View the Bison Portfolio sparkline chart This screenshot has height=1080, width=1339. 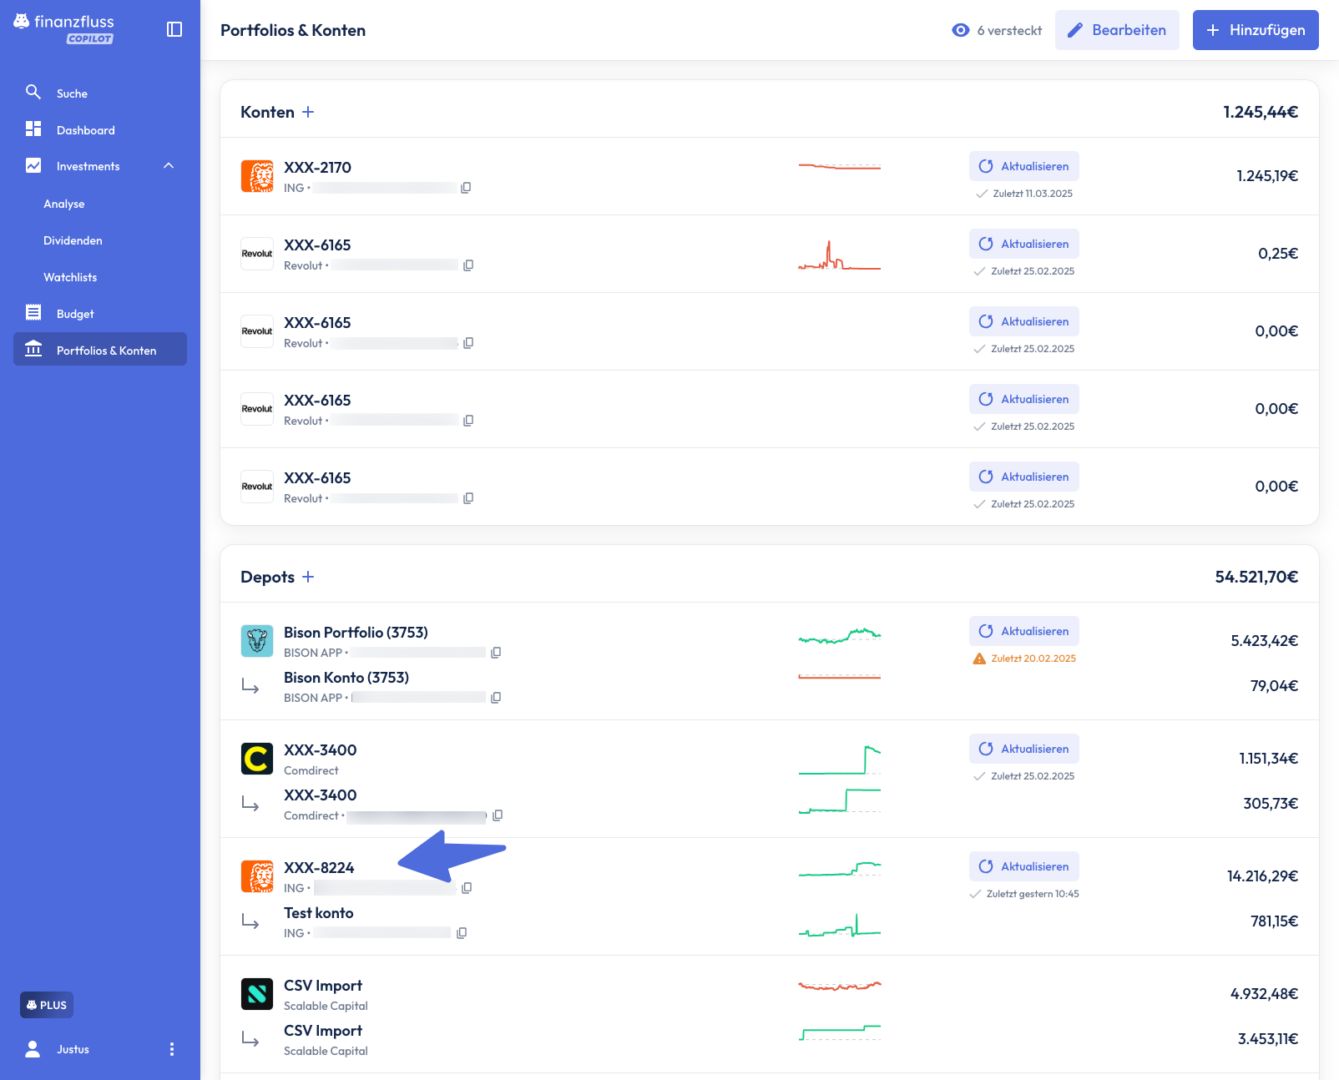click(x=840, y=635)
